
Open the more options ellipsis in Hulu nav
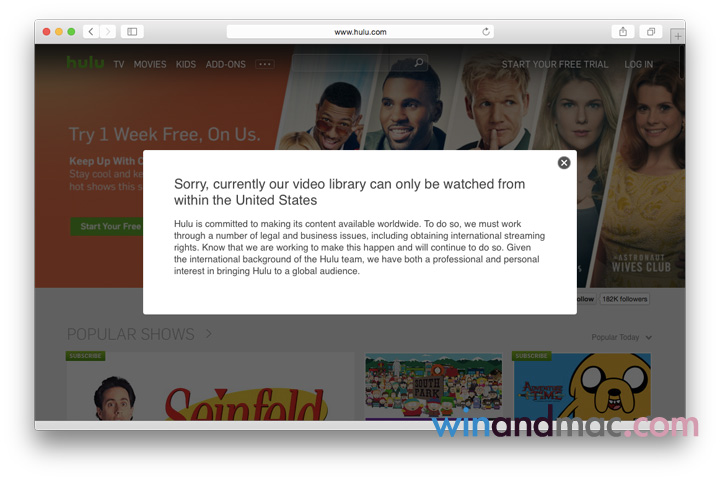265,64
